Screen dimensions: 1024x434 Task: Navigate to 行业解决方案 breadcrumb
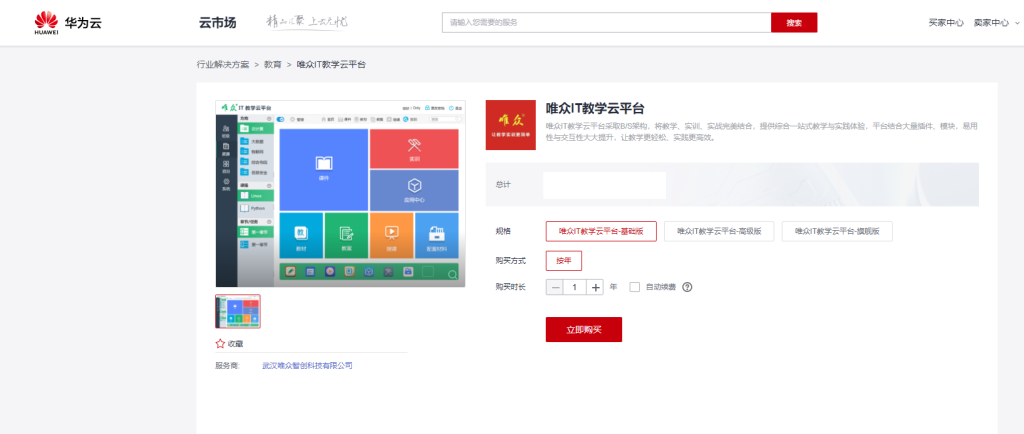[x=223, y=64]
